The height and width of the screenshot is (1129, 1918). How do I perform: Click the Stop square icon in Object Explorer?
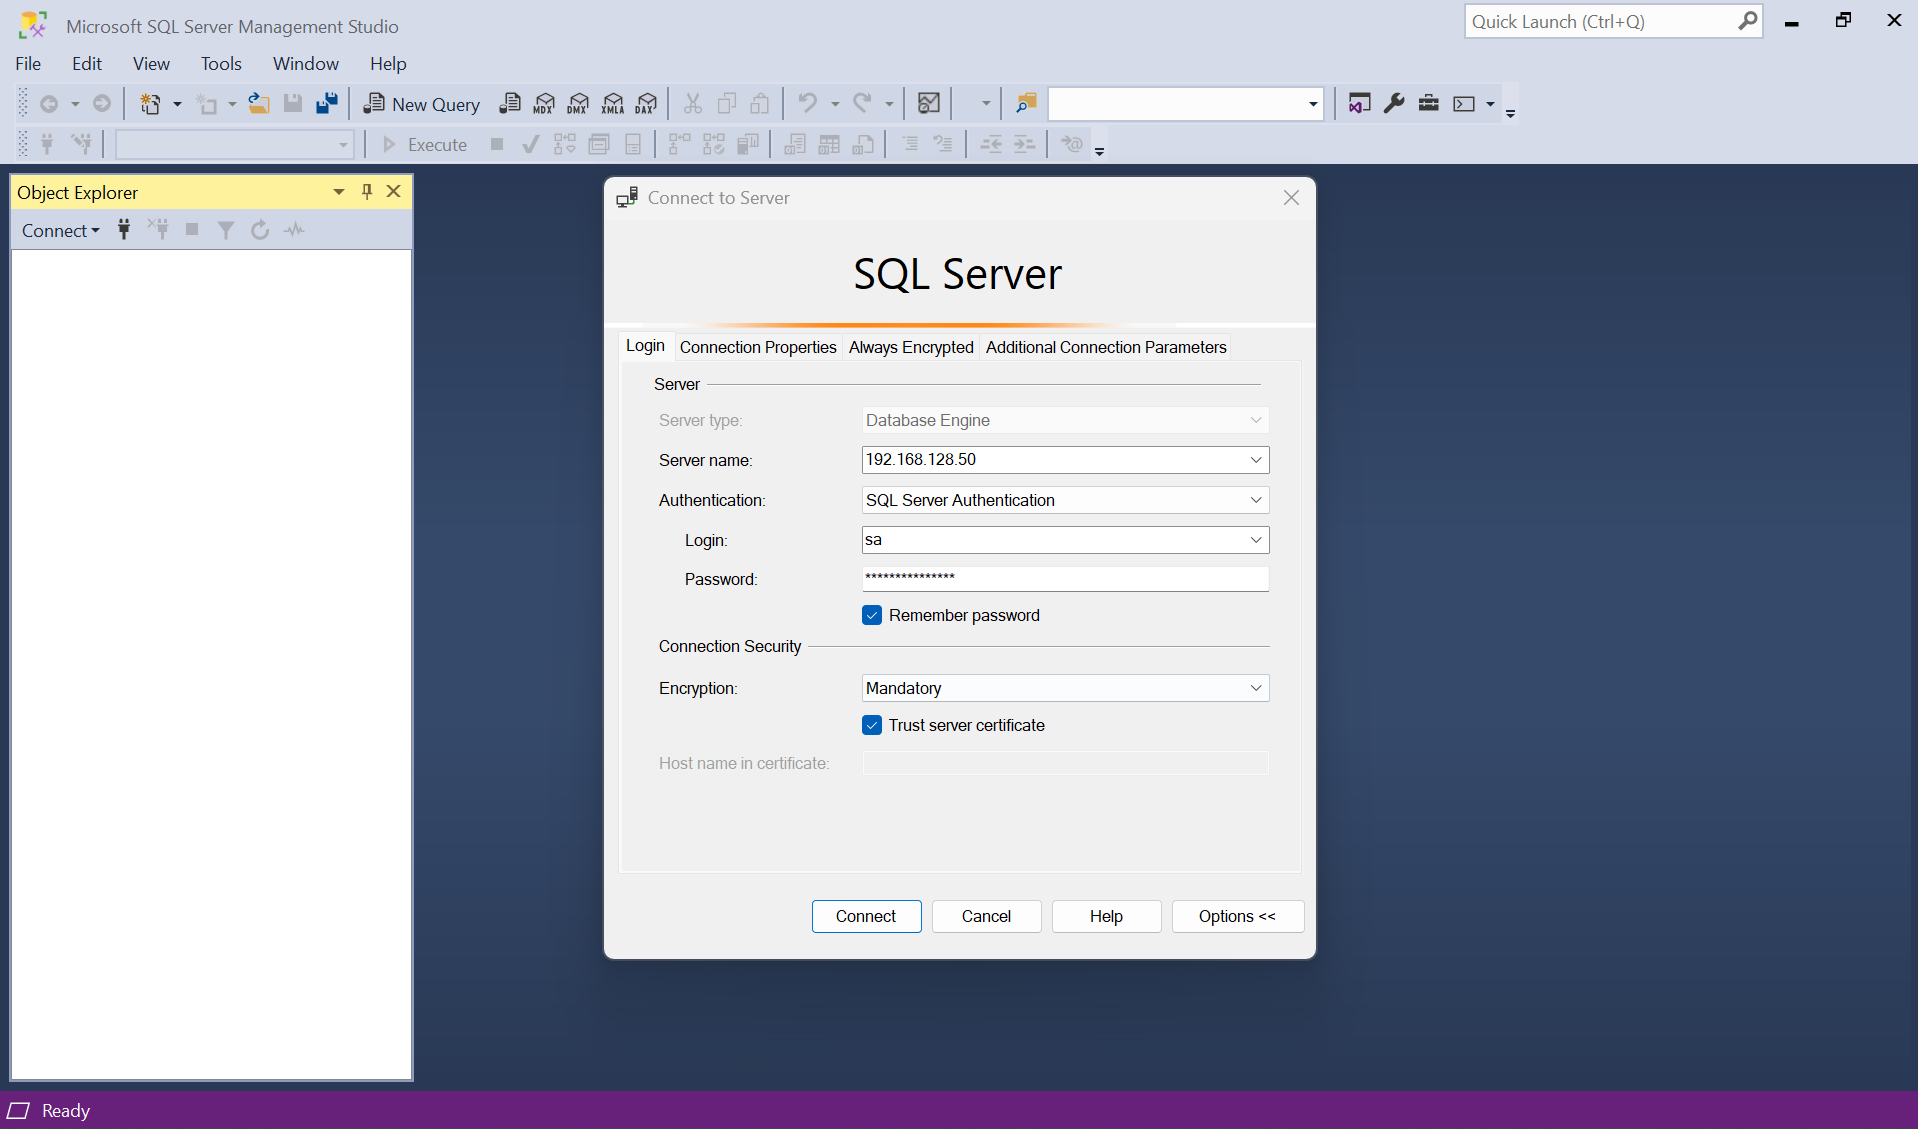click(x=192, y=230)
